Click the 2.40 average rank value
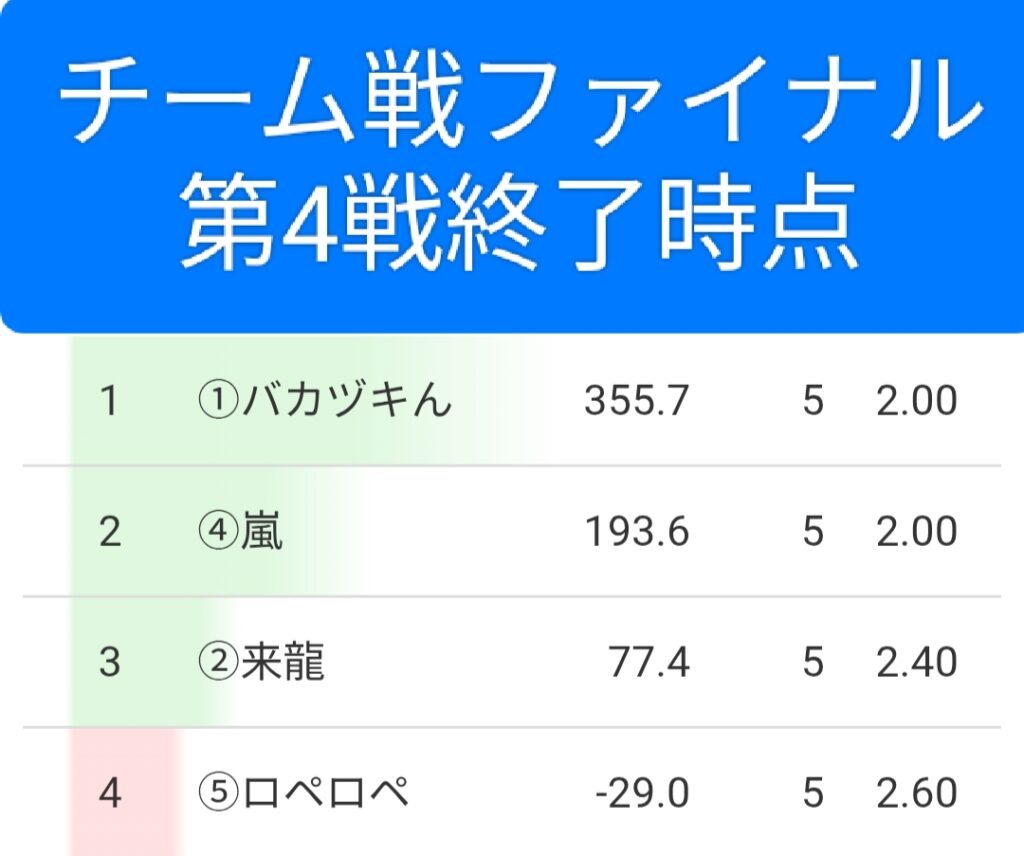This screenshot has height=856, width=1024. point(917,662)
